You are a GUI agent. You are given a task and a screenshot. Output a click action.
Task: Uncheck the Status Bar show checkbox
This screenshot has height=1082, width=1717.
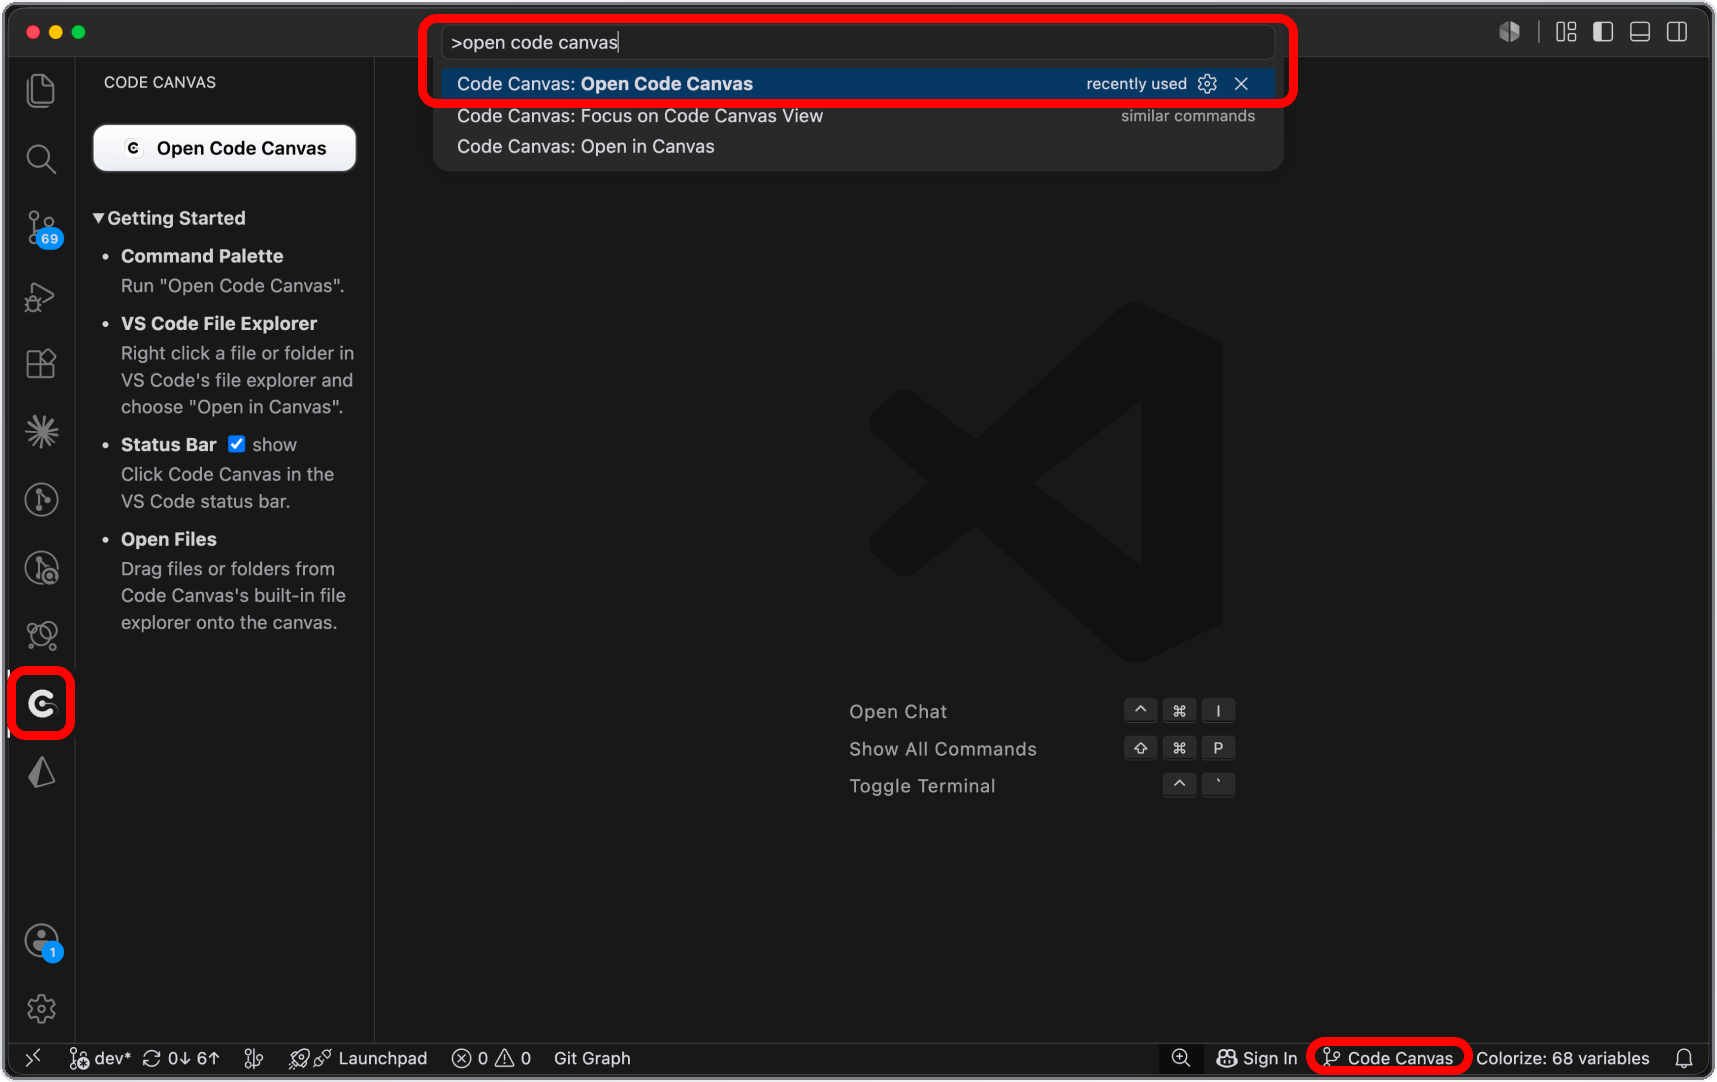point(236,444)
